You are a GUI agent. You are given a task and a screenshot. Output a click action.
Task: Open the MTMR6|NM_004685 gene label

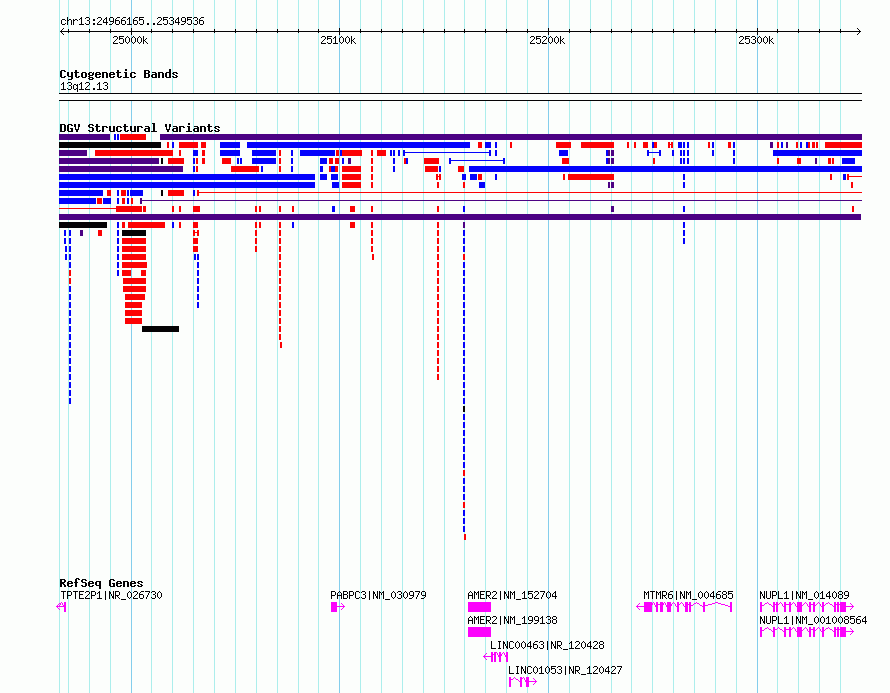[688, 595]
